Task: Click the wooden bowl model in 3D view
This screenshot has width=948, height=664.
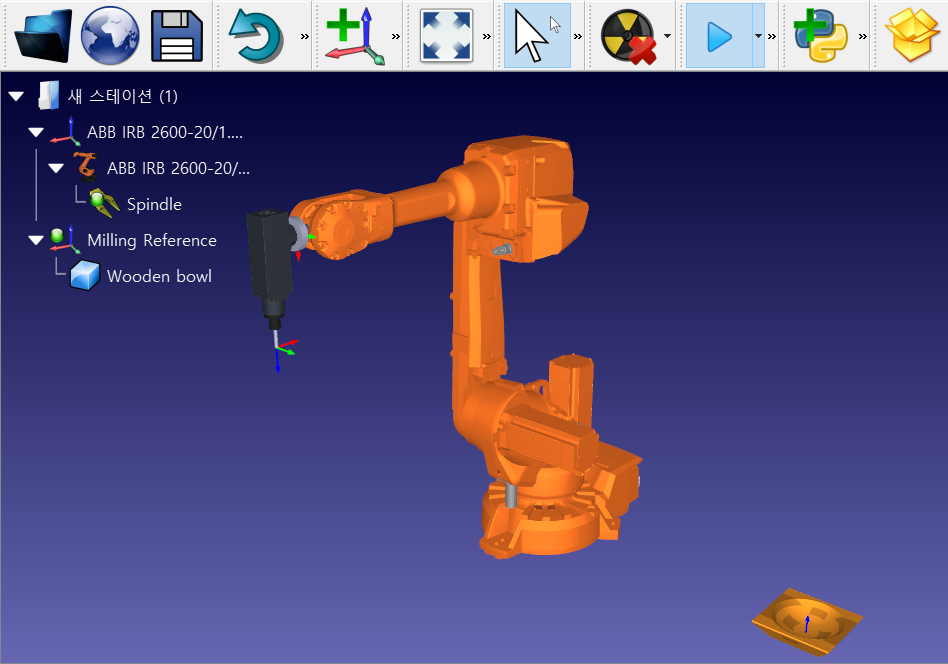Action: [807, 622]
